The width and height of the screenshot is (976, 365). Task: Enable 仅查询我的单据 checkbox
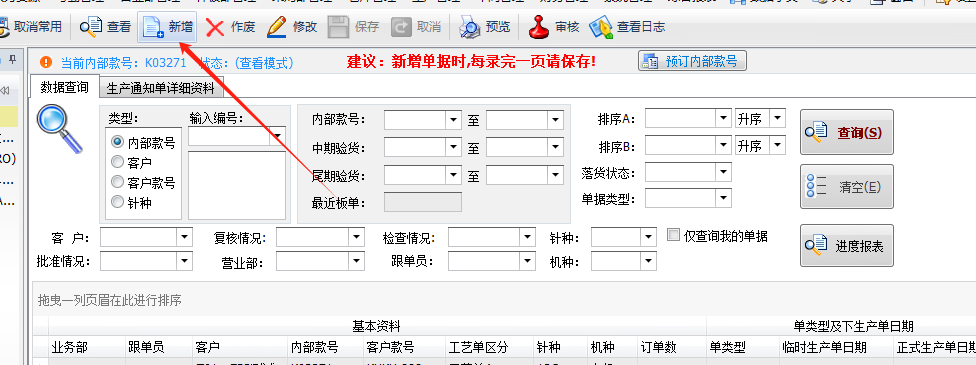click(672, 235)
